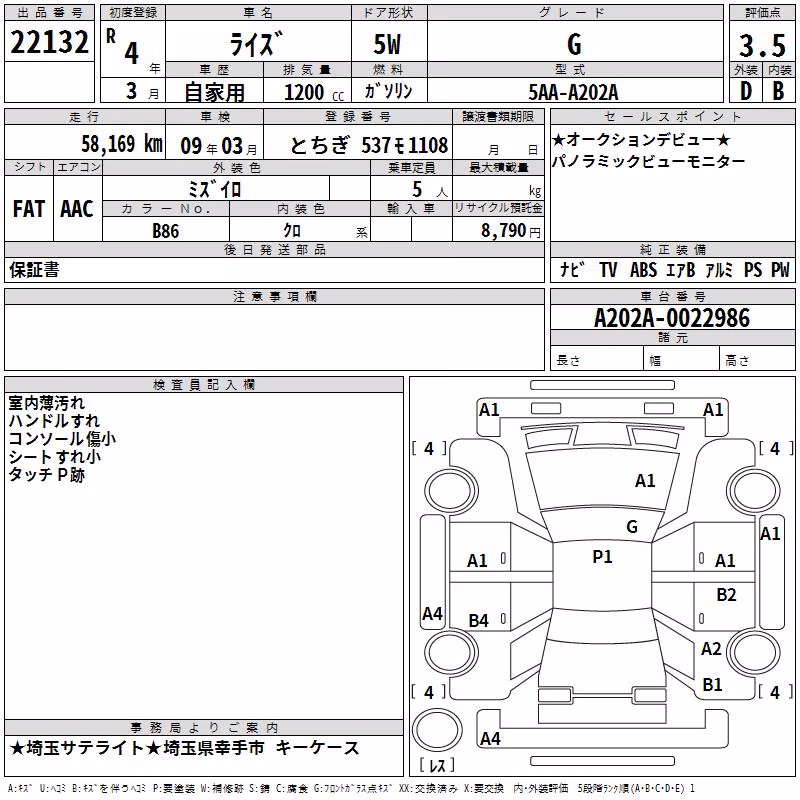The height and width of the screenshot is (800, 800).
Task: Select exterior grade D
Action: pyautogui.click(x=745, y=91)
